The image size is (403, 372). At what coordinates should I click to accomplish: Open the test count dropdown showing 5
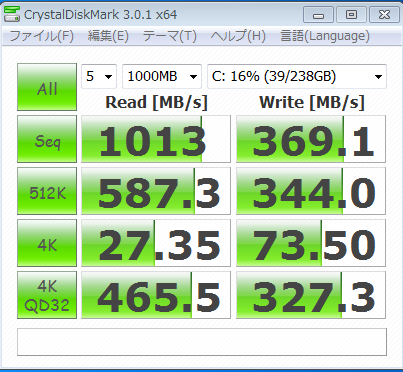tap(99, 76)
